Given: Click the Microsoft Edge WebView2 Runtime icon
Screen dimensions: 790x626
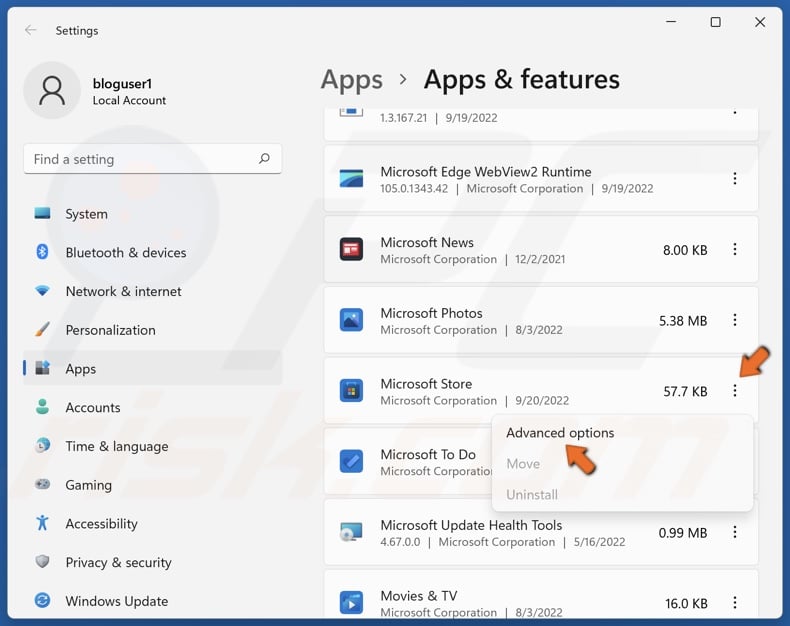Looking at the screenshot, I should click(x=351, y=178).
